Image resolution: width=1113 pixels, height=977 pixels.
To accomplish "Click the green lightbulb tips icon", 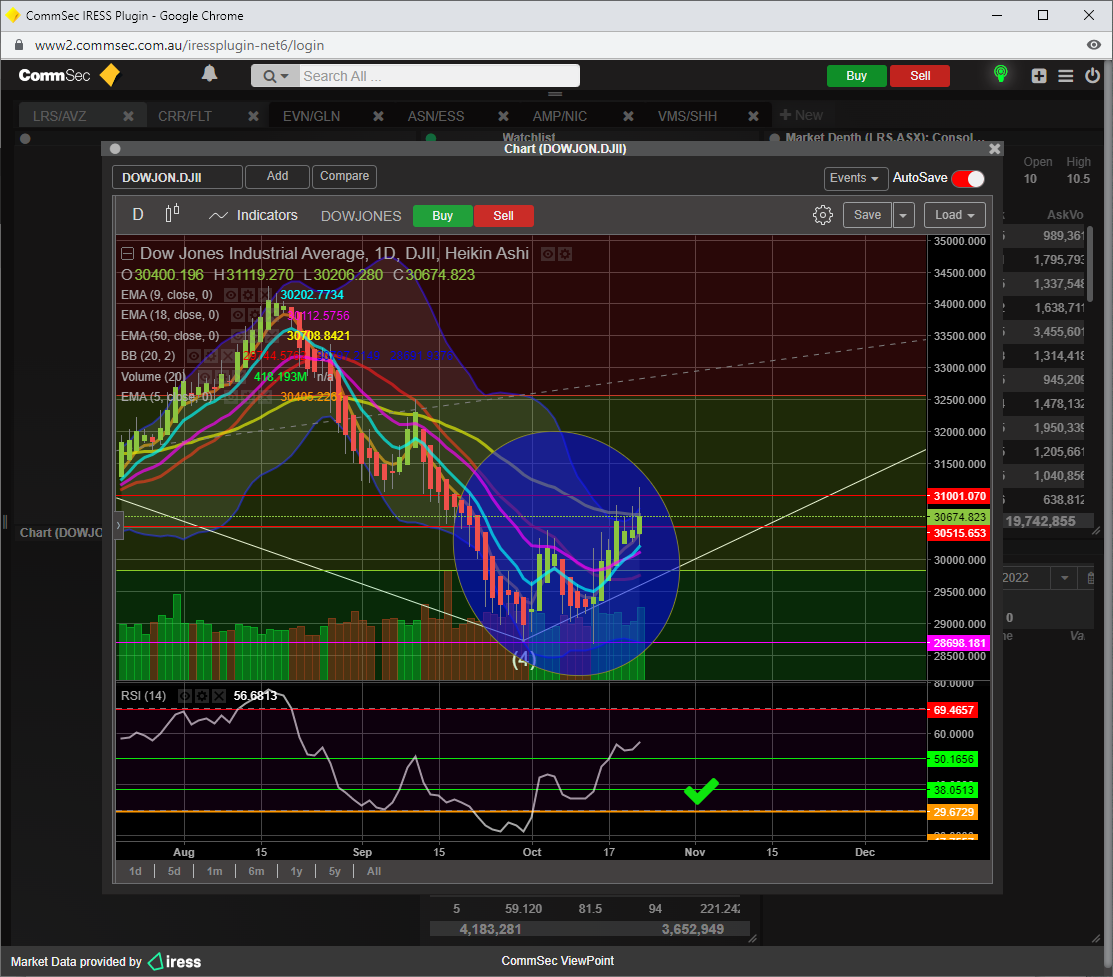I will 999,75.
